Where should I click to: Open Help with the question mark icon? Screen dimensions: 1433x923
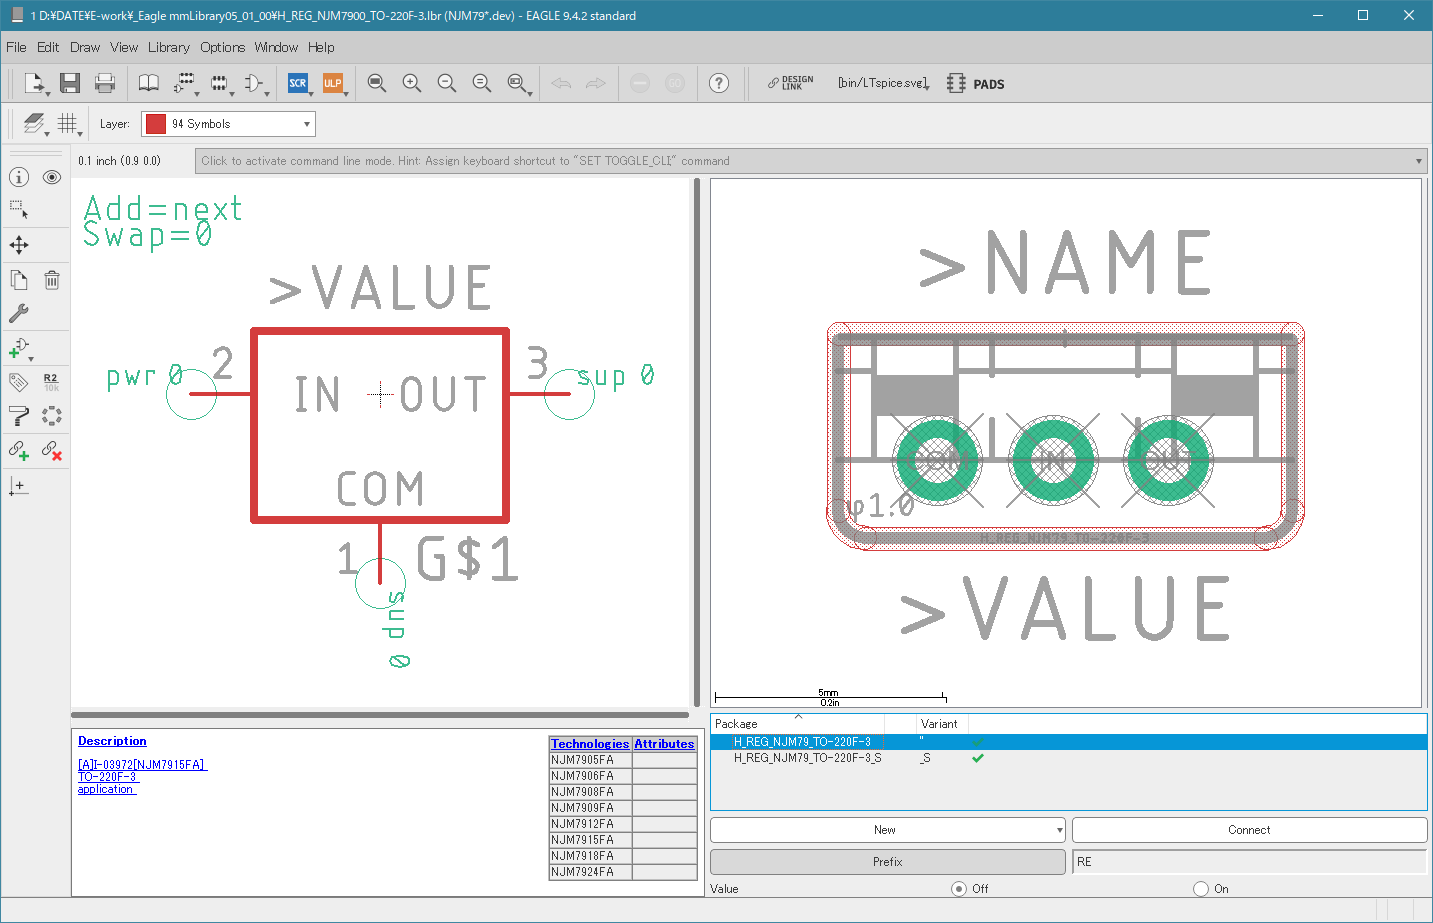coord(719,83)
